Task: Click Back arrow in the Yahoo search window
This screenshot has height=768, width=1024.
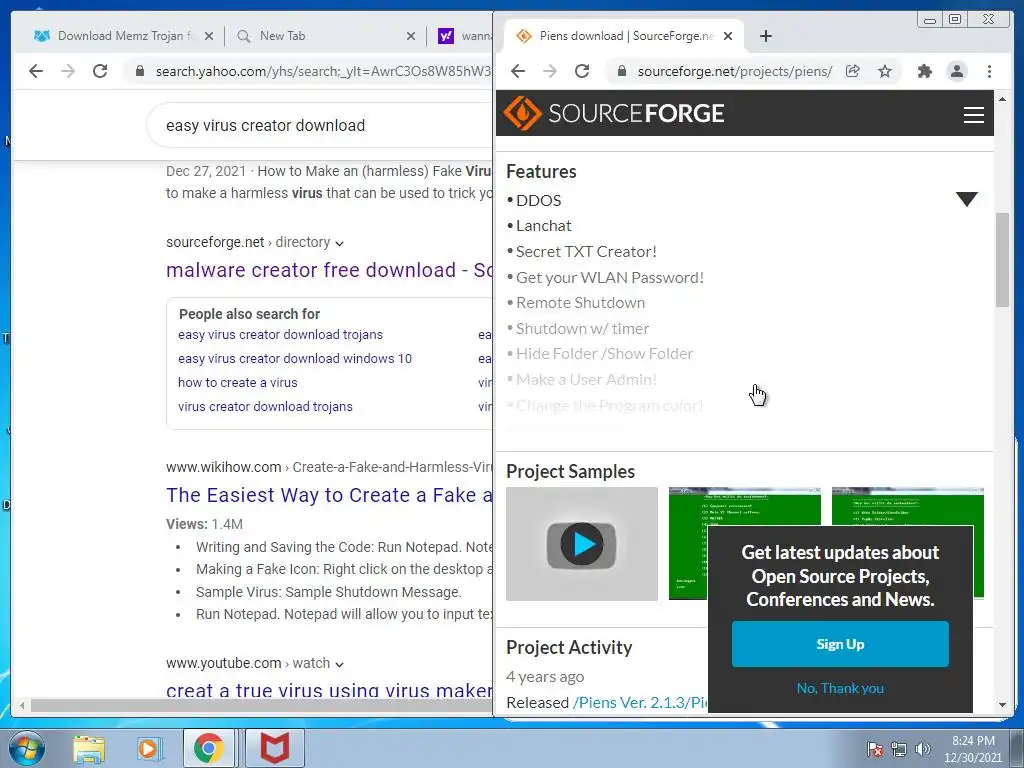Action: [36, 71]
